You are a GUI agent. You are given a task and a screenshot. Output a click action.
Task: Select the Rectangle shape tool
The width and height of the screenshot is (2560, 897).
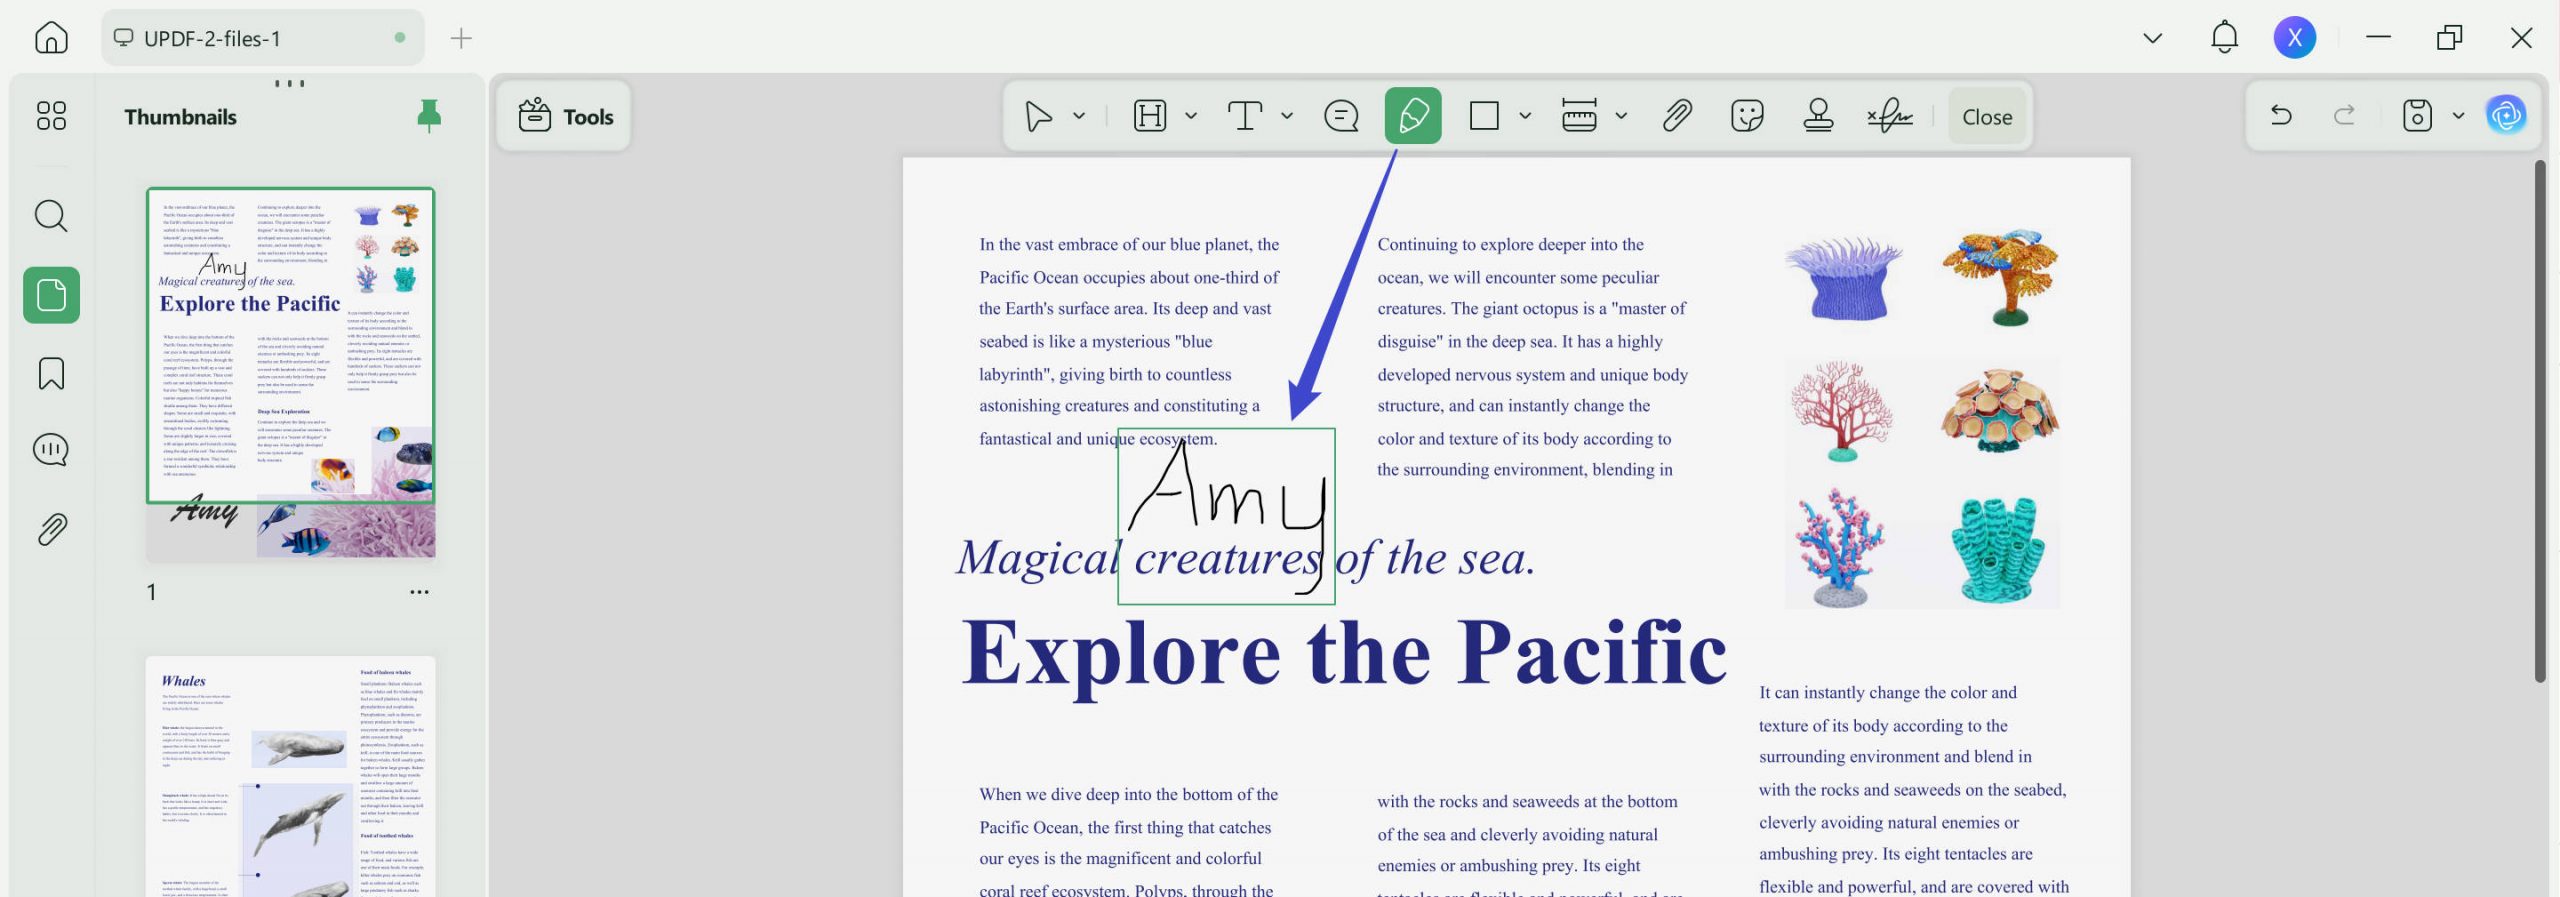point(1484,116)
